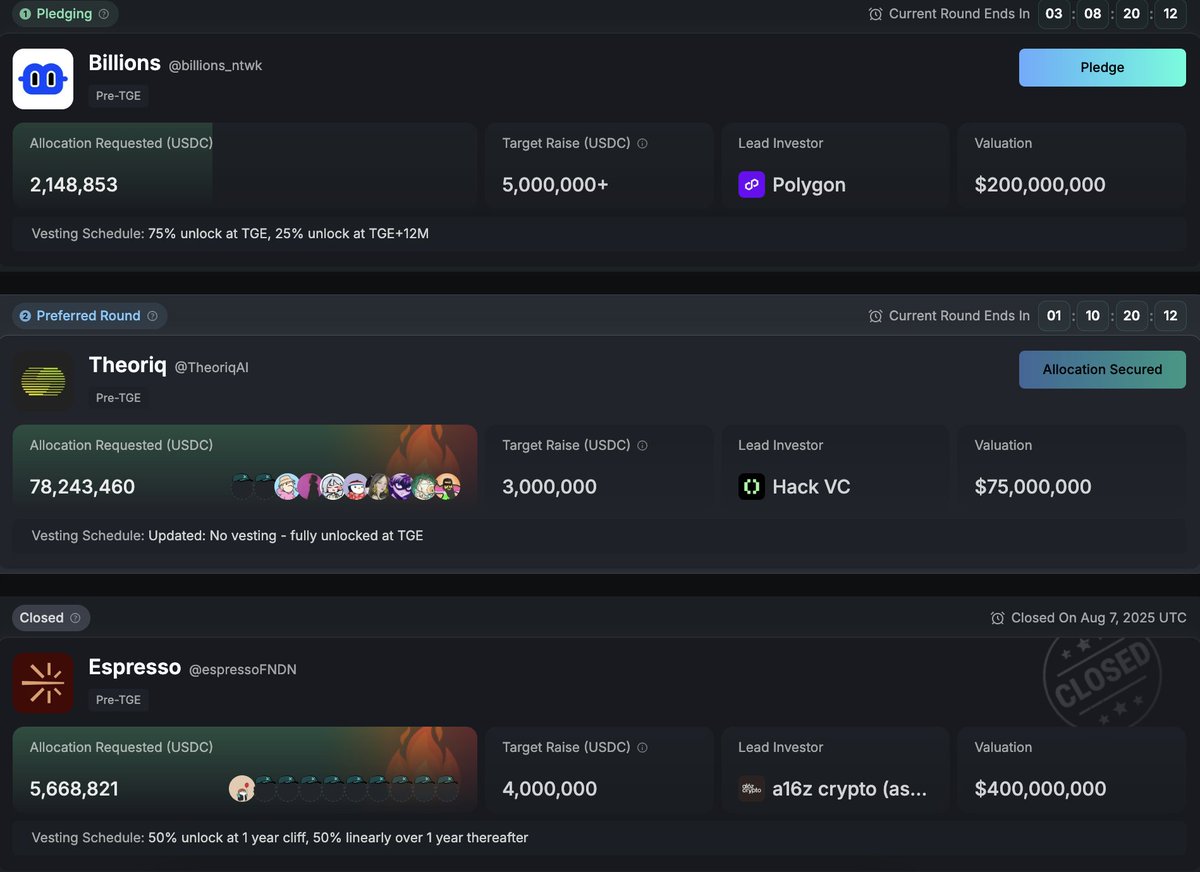Click the $200,000,000 valuation
The image size is (1200, 872).
point(1040,185)
